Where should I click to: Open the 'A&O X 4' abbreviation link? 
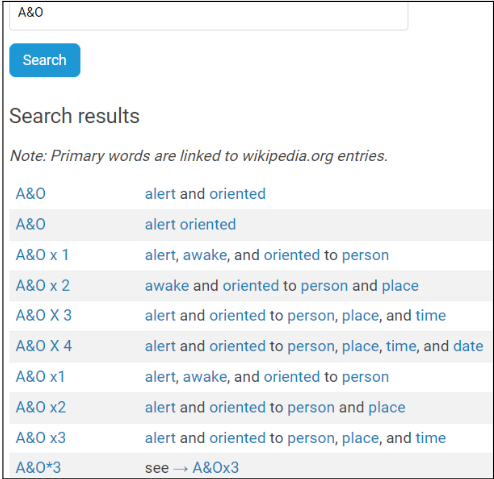[44, 346]
